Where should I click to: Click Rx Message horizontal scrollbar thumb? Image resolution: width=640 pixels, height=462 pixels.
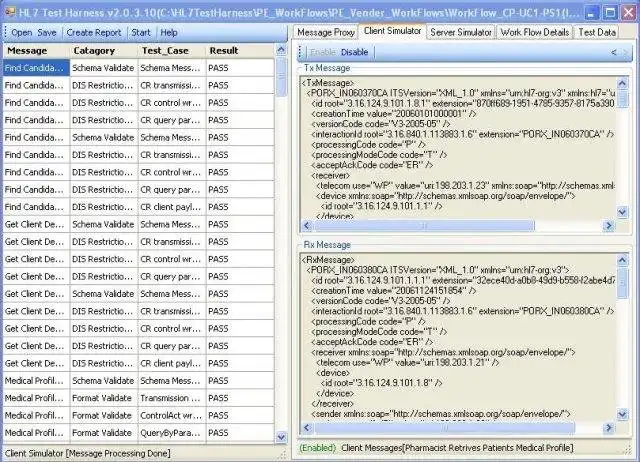pos(444,428)
